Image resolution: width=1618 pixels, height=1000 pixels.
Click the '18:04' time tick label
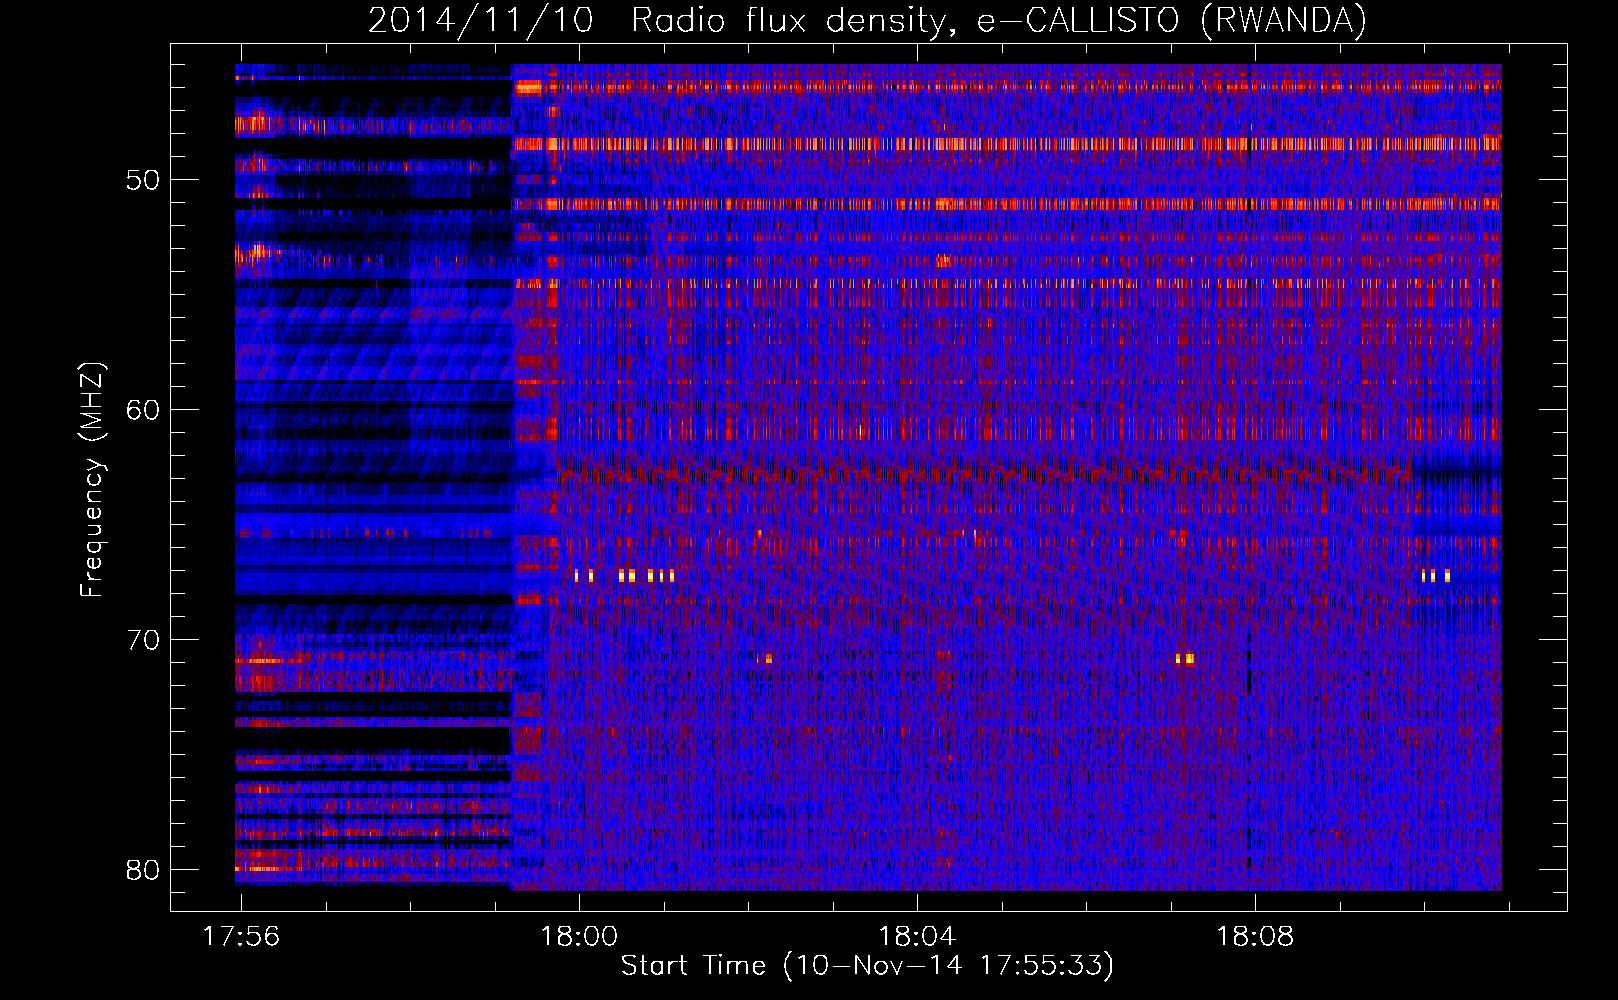click(917, 937)
